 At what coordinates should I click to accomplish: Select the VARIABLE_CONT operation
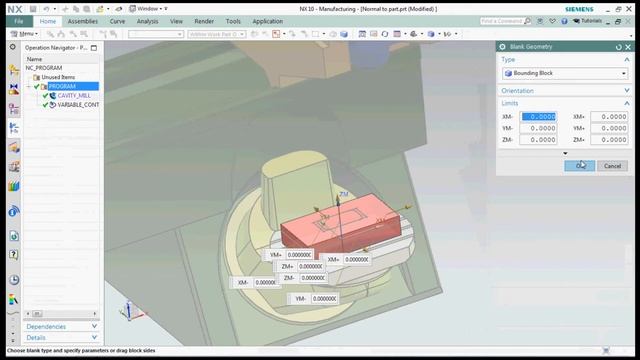point(78,105)
